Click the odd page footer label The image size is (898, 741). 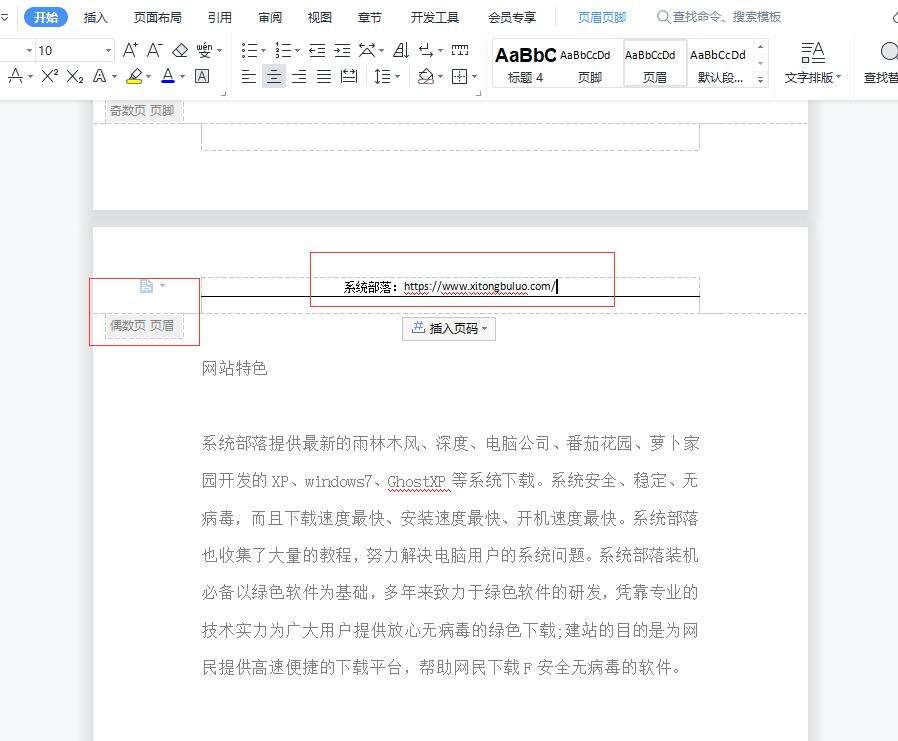coord(142,111)
